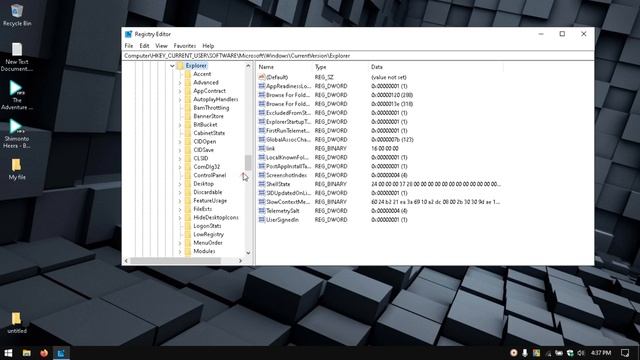This screenshot has width=640, height=360.
Task: Select PostAppInstallTa... value icon
Action: click(x=262, y=166)
